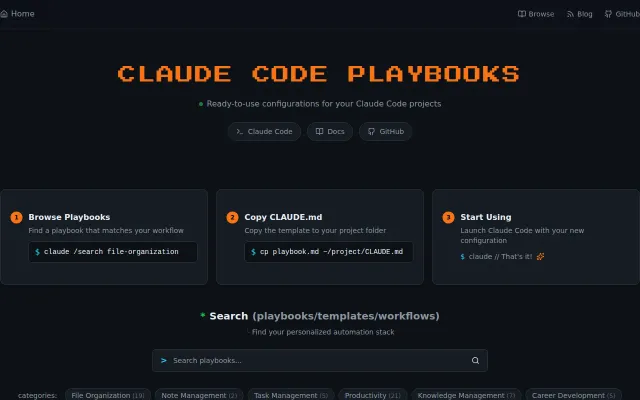The width and height of the screenshot is (640, 400).
Task: Click the Ready-to-use configurations tagline
Action: (x=324, y=104)
